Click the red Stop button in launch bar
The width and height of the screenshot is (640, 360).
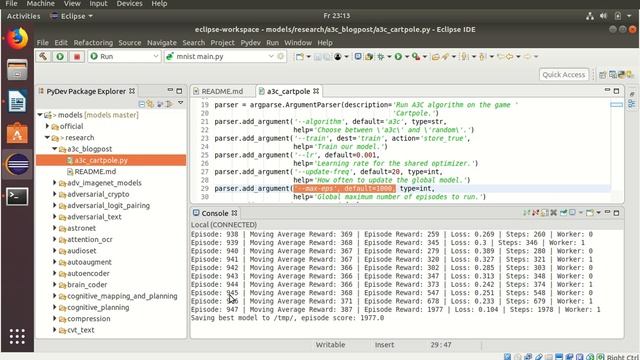[77, 56]
